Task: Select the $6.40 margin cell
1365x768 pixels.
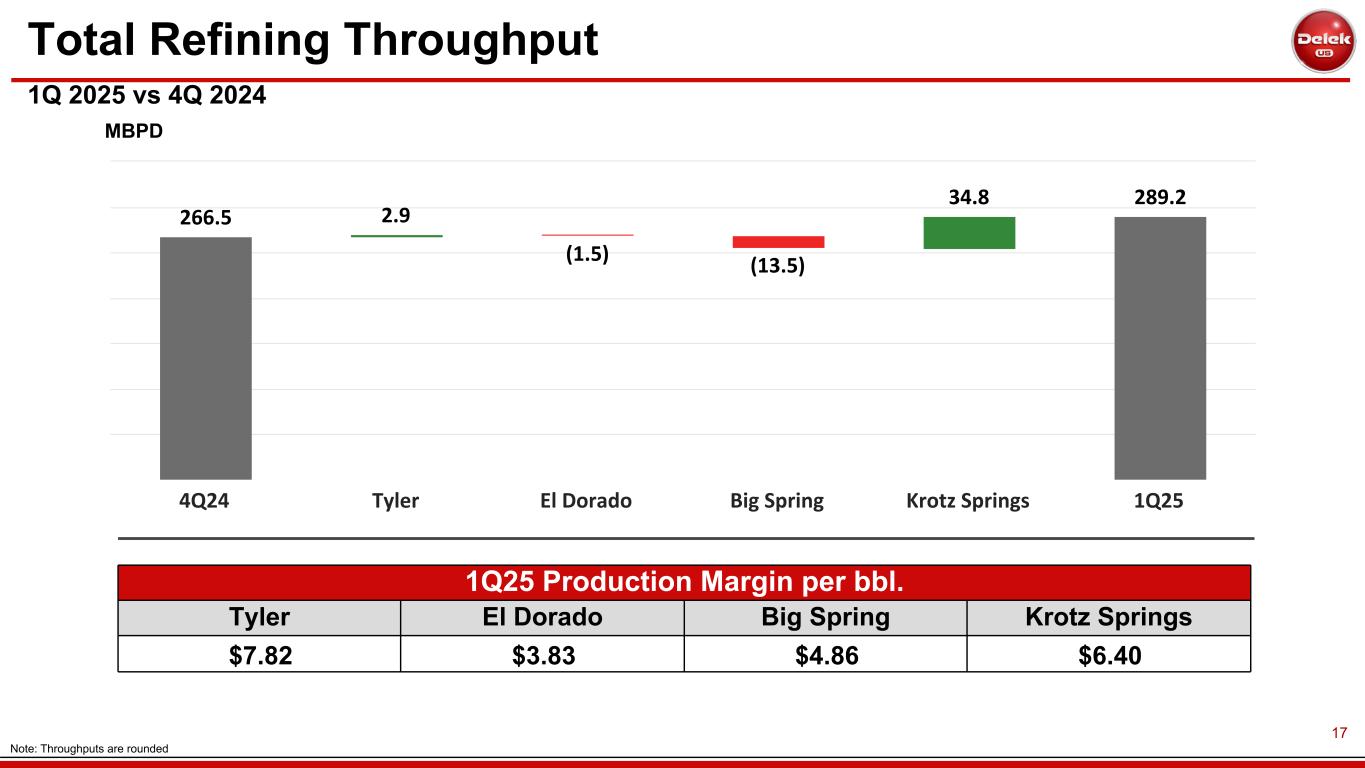Action: [x=1108, y=654]
